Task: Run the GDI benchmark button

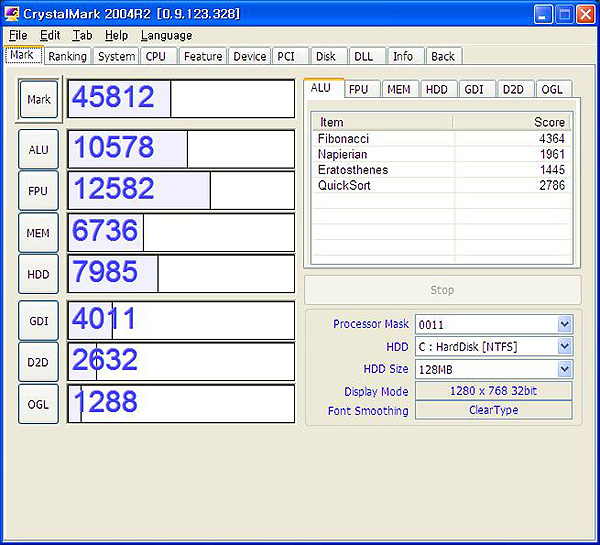Action: pos(38,321)
